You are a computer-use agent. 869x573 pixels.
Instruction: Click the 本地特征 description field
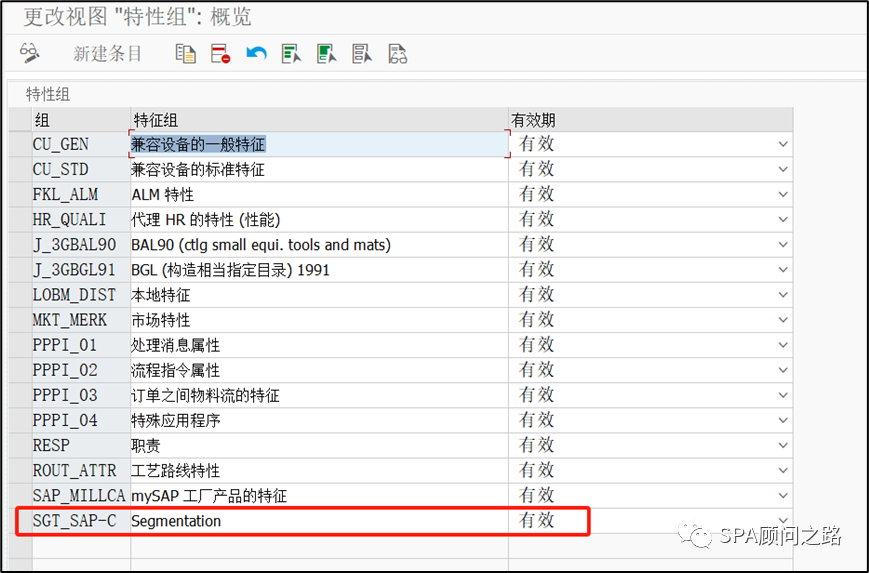tap(319, 295)
